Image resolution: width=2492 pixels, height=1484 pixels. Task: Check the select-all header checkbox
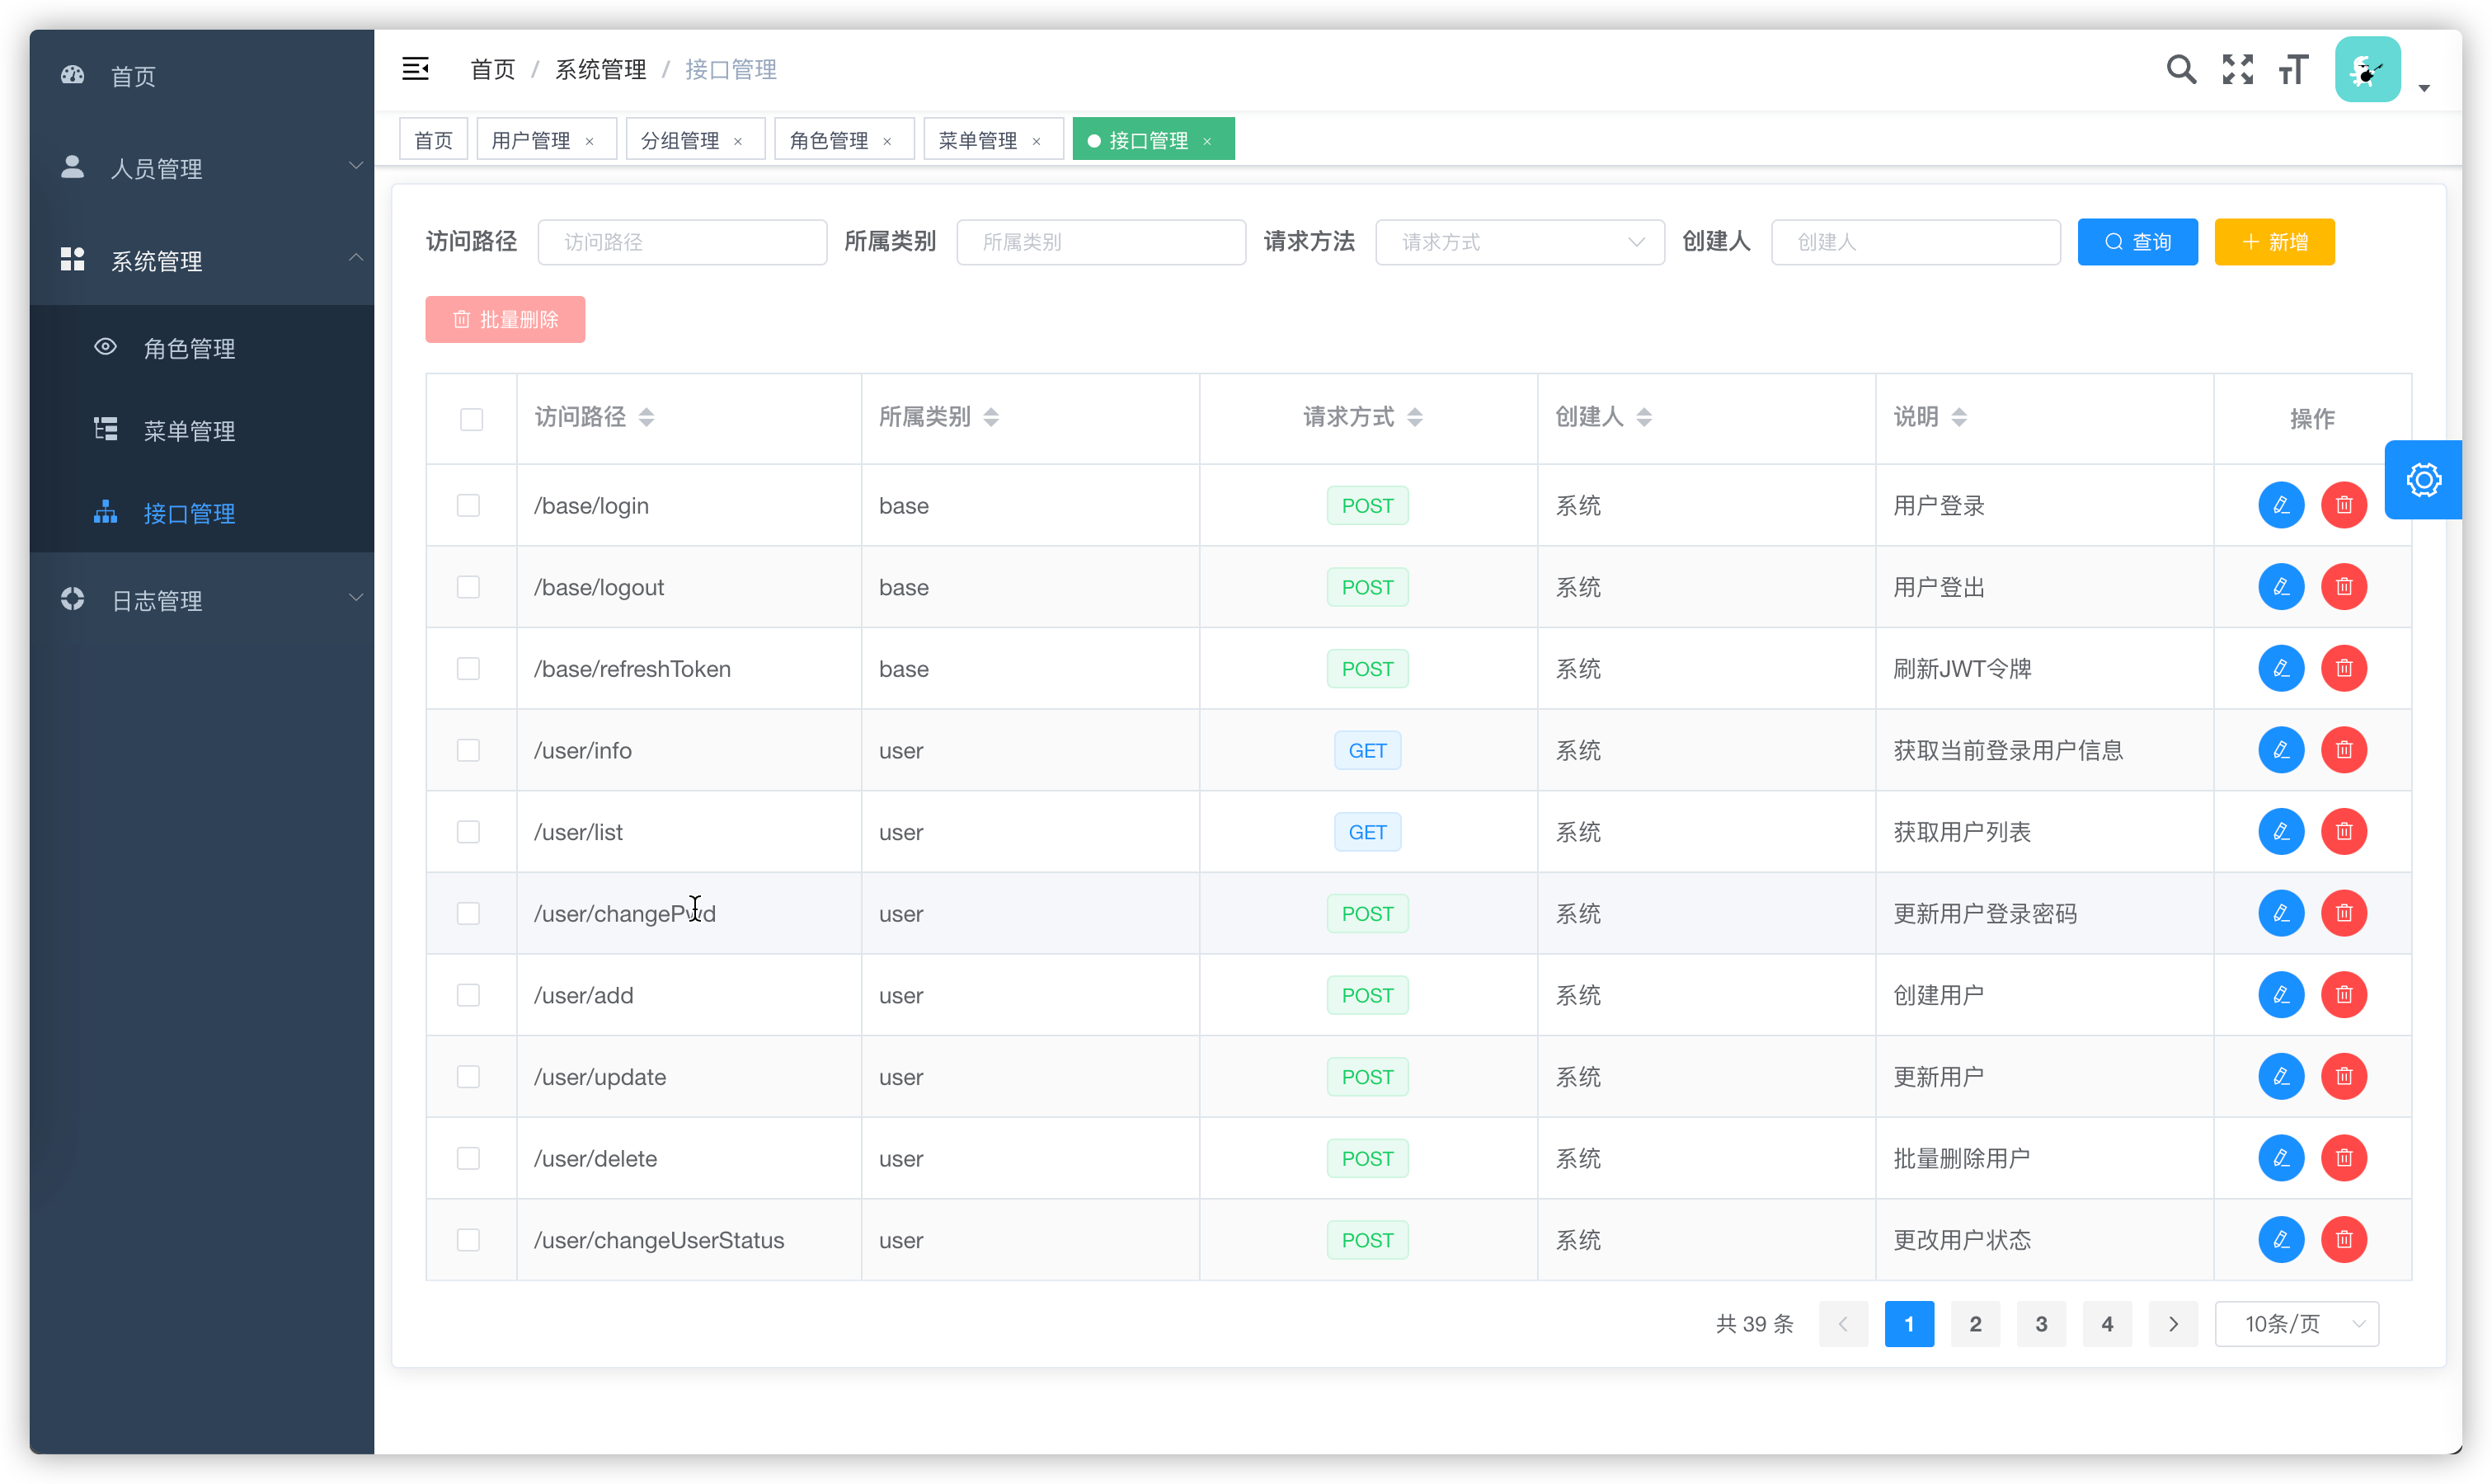pos(471,419)
